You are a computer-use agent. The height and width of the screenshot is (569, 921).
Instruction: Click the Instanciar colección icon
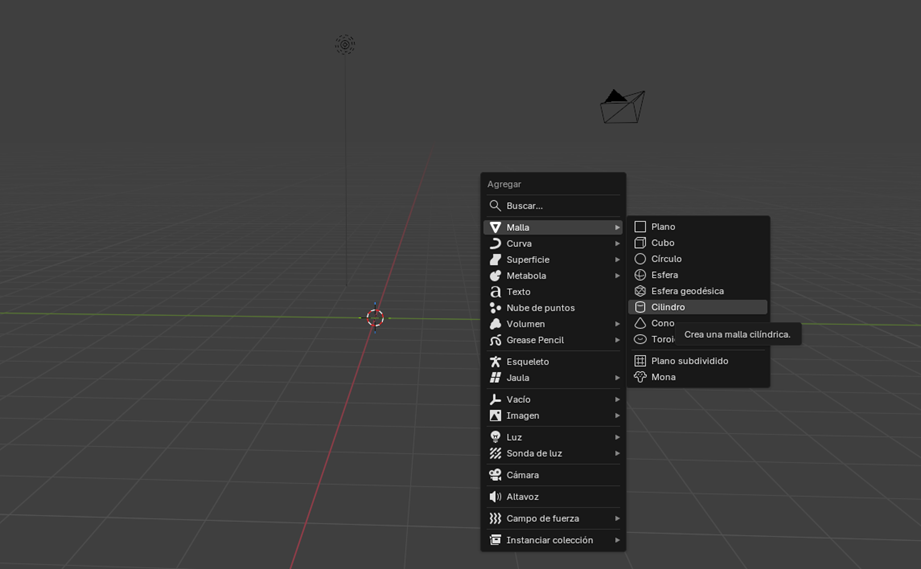(x=495, y=540)
